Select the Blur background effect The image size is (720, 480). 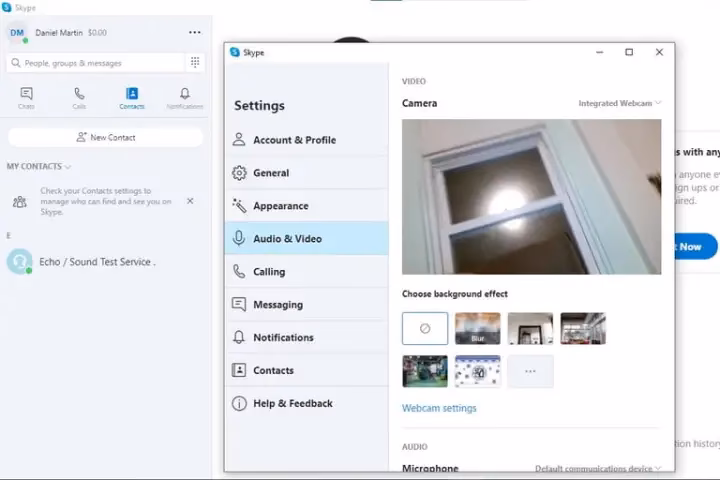point(478,328)
